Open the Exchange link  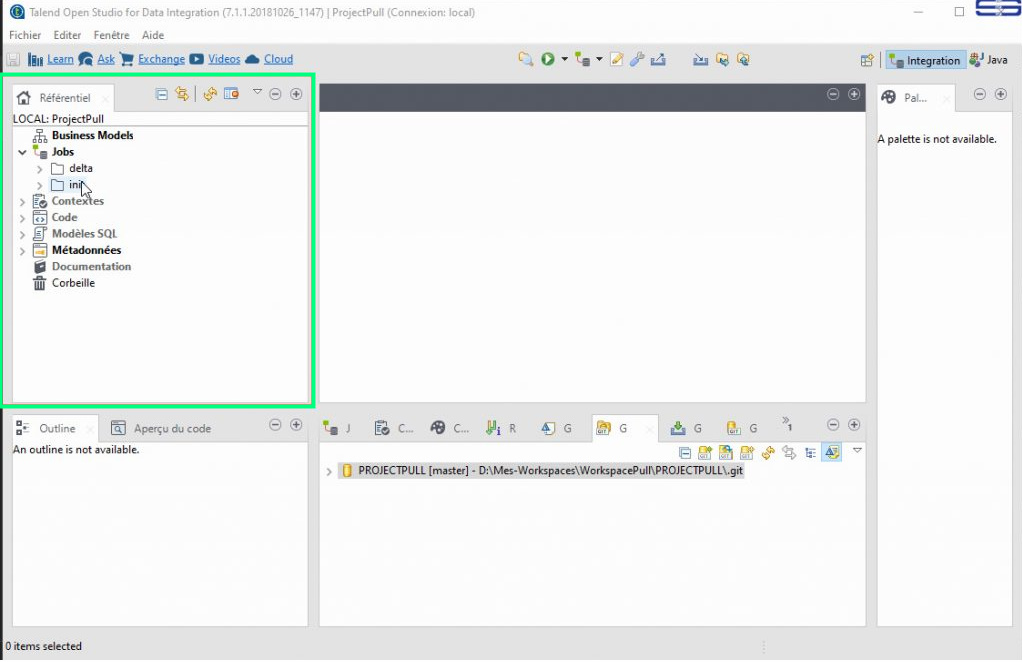point(161,59)
